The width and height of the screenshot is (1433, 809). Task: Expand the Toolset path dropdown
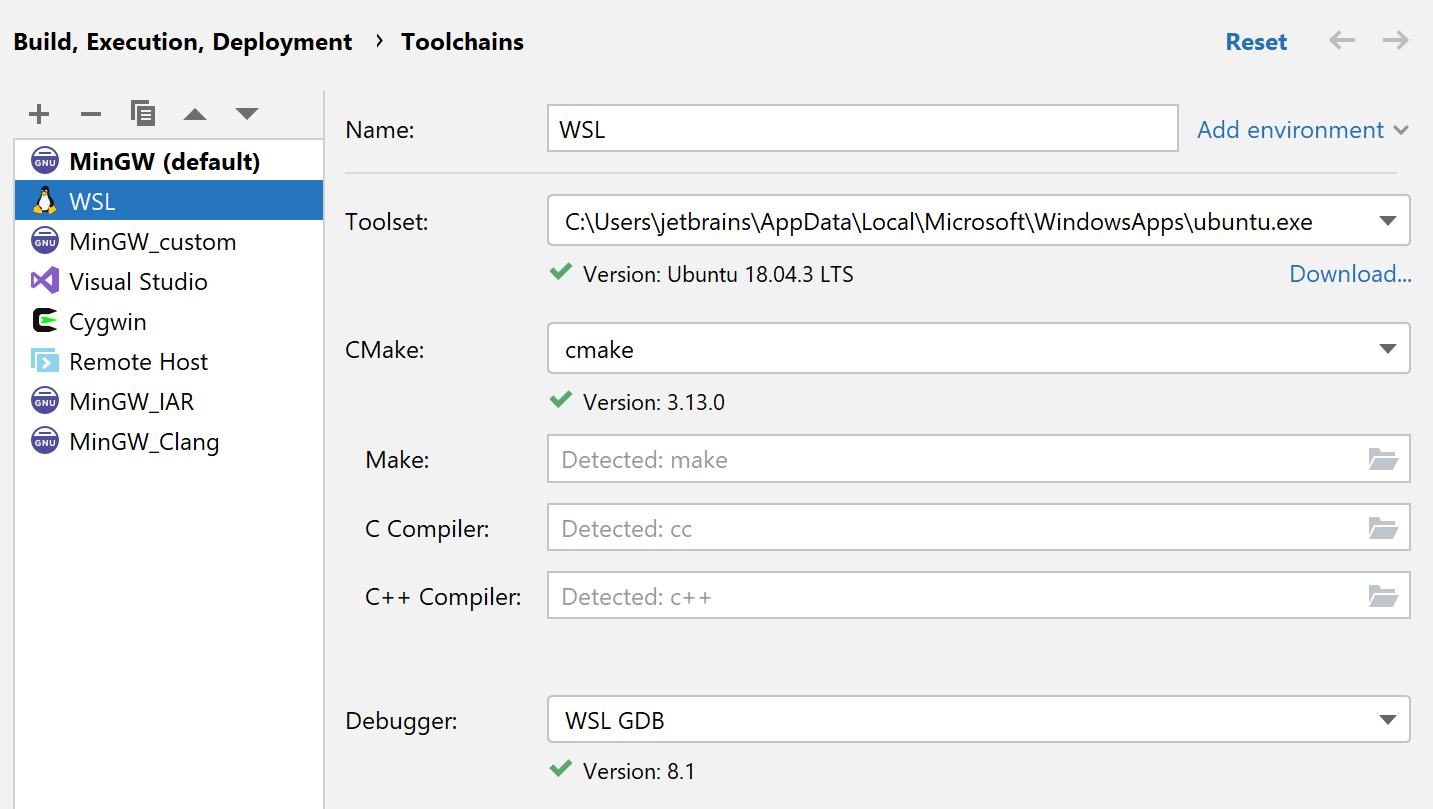[x=1388, y=220]
